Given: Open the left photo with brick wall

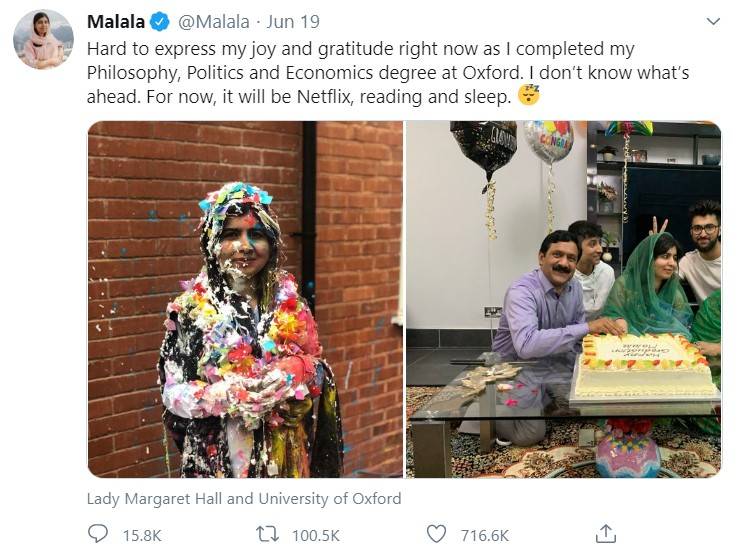Looking at the screenshot, I should point(245,299).
